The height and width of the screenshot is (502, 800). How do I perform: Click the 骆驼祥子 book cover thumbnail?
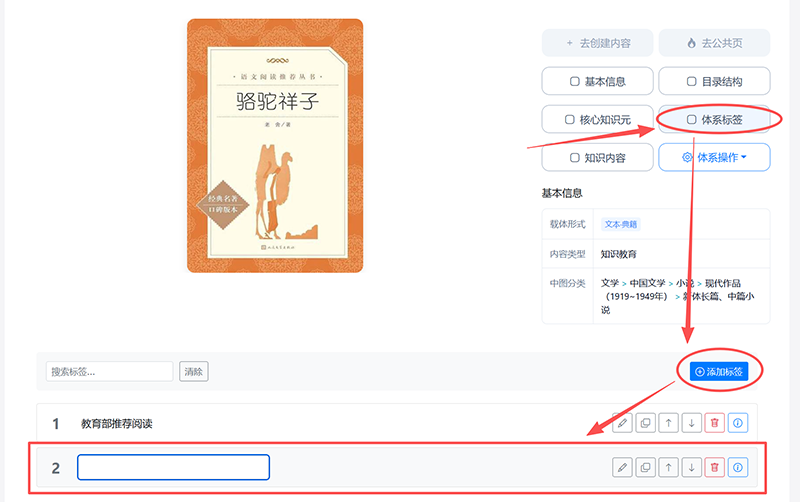275,146
